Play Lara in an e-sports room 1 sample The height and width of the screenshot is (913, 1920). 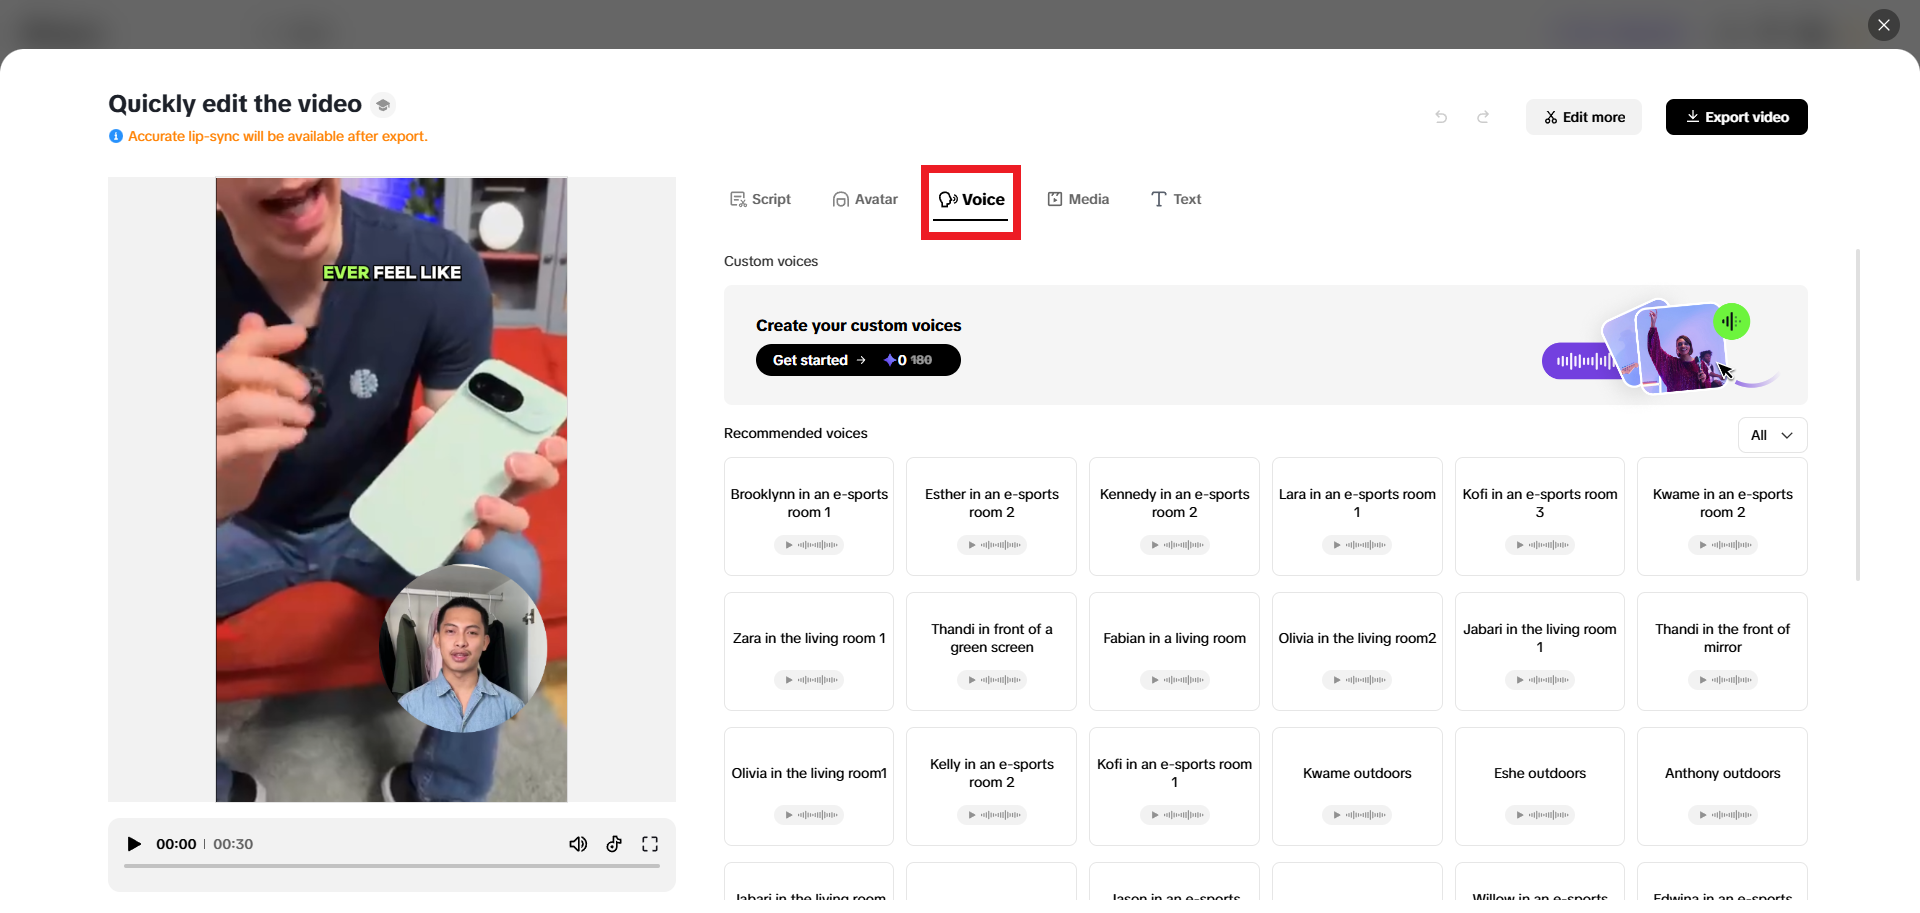coord(1357,545)
